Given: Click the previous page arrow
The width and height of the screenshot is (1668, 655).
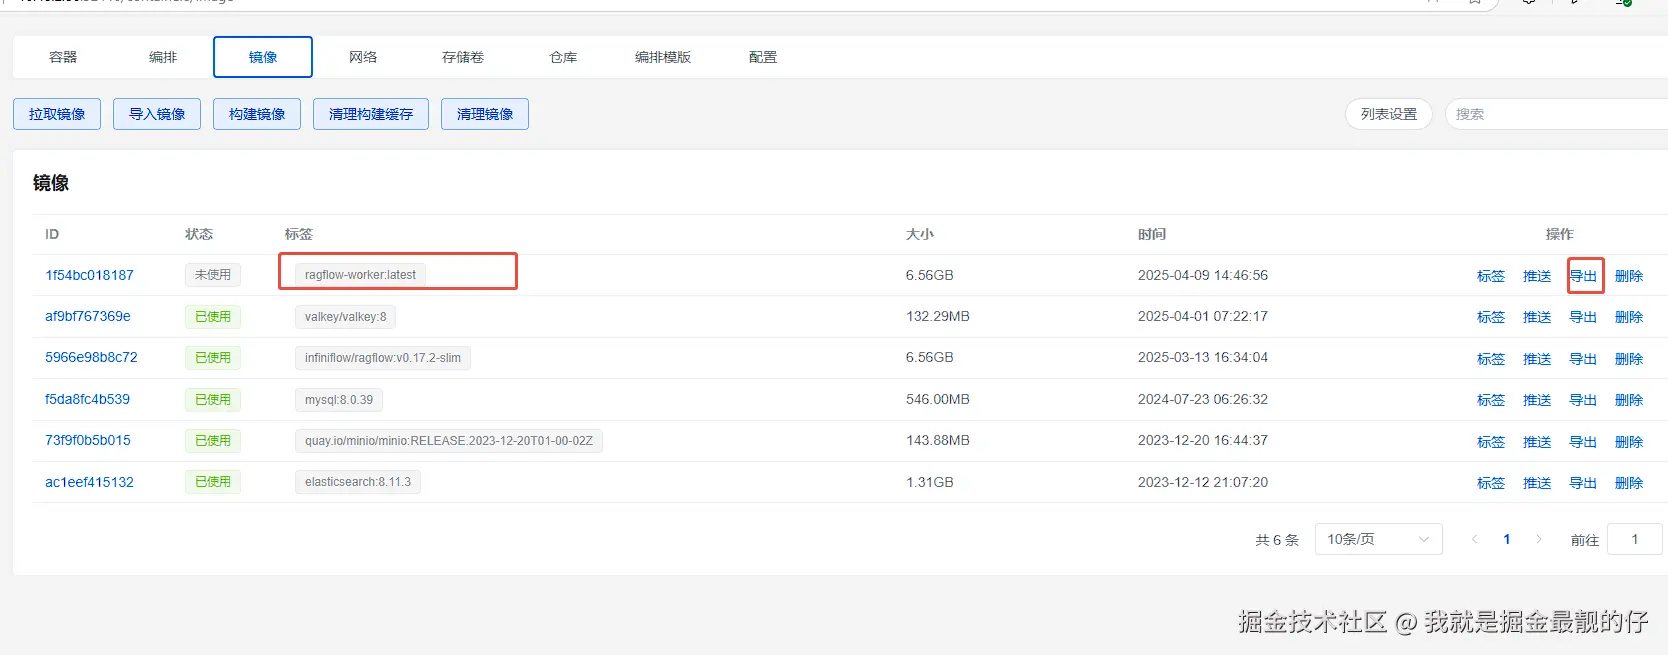Looking at the screenshot, I should (1474, 539).
